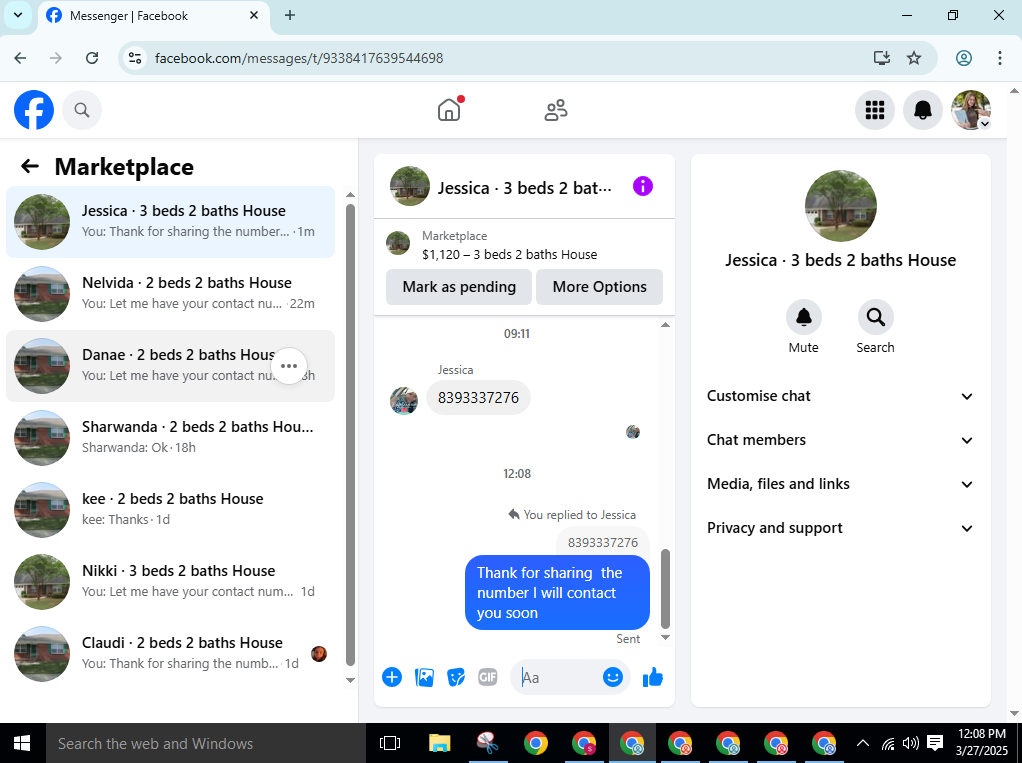Open volume control in system tray
The width and height of the screenshot is (1022, 763).
(x=911, y=743)
